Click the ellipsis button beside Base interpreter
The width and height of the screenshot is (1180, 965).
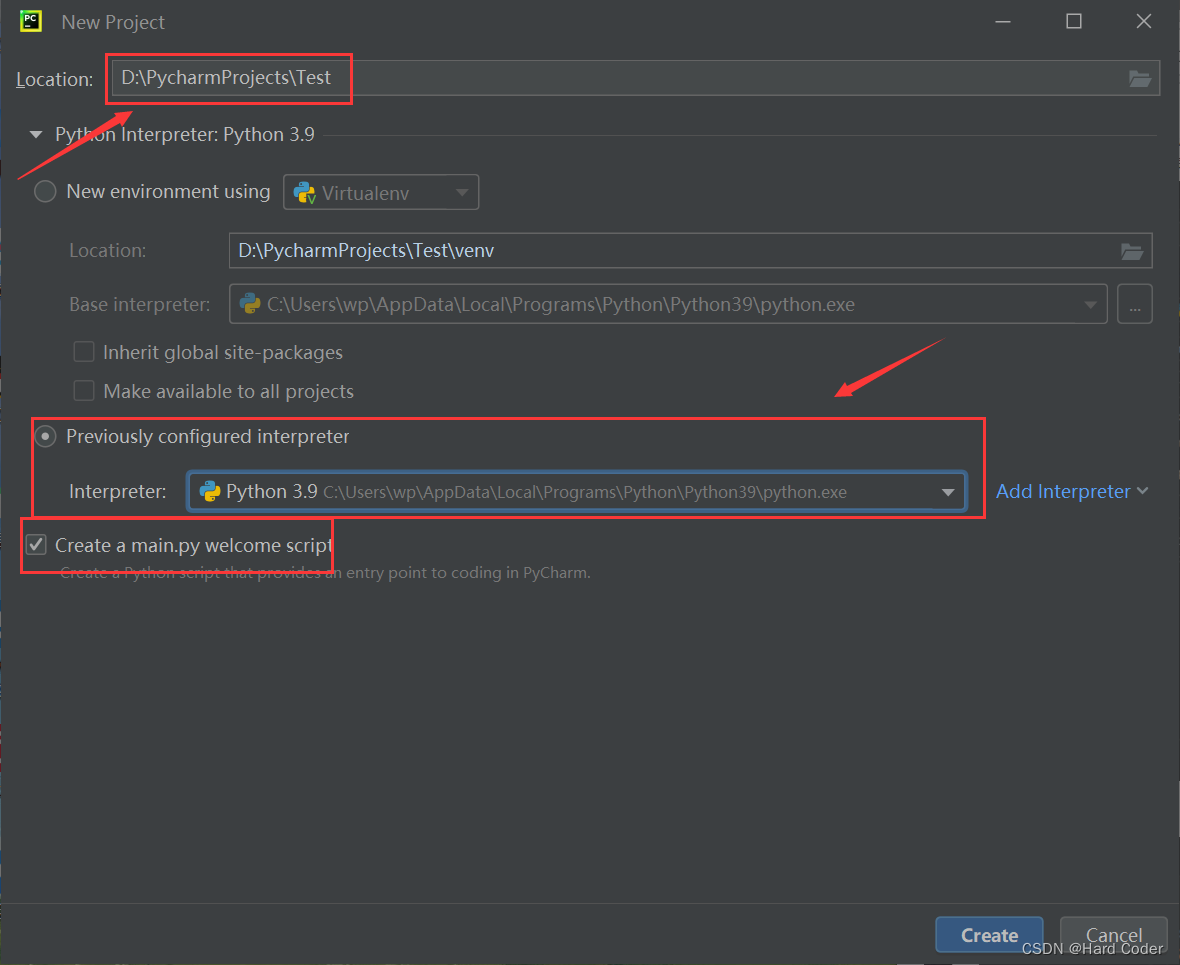coord(1135,304)
